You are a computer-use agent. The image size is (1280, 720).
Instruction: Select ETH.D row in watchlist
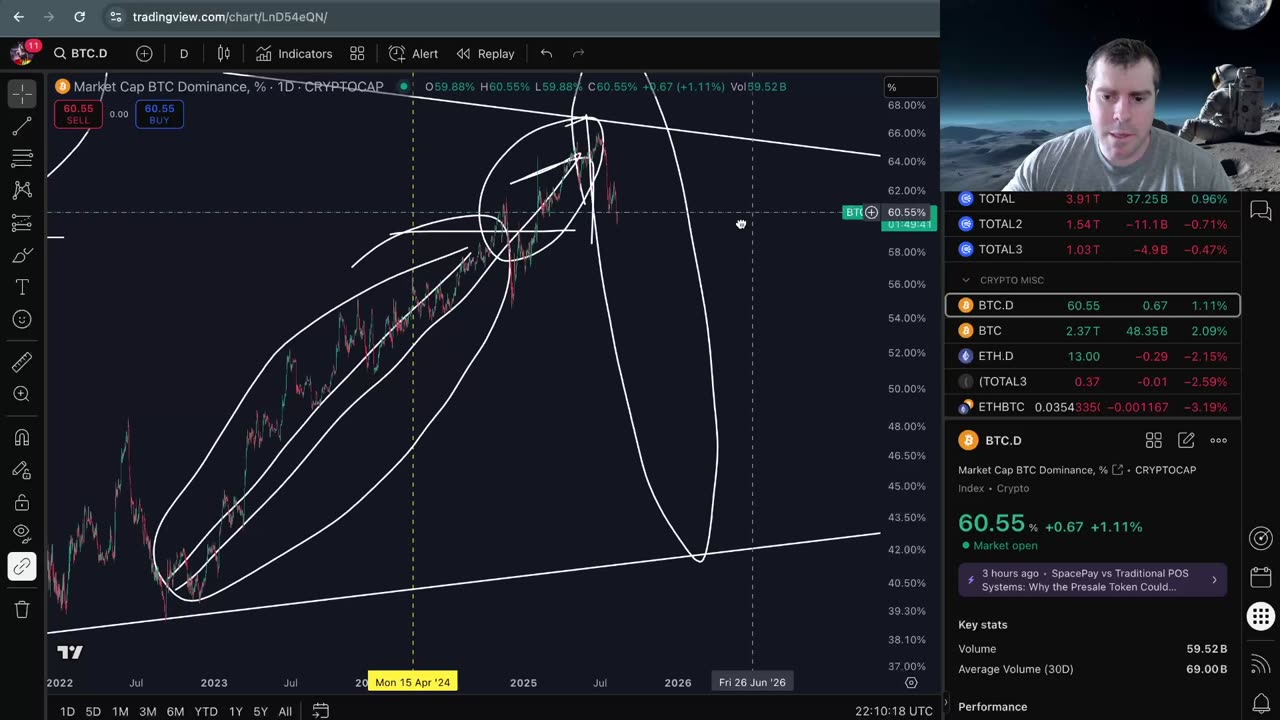[x=1093, y=356]
